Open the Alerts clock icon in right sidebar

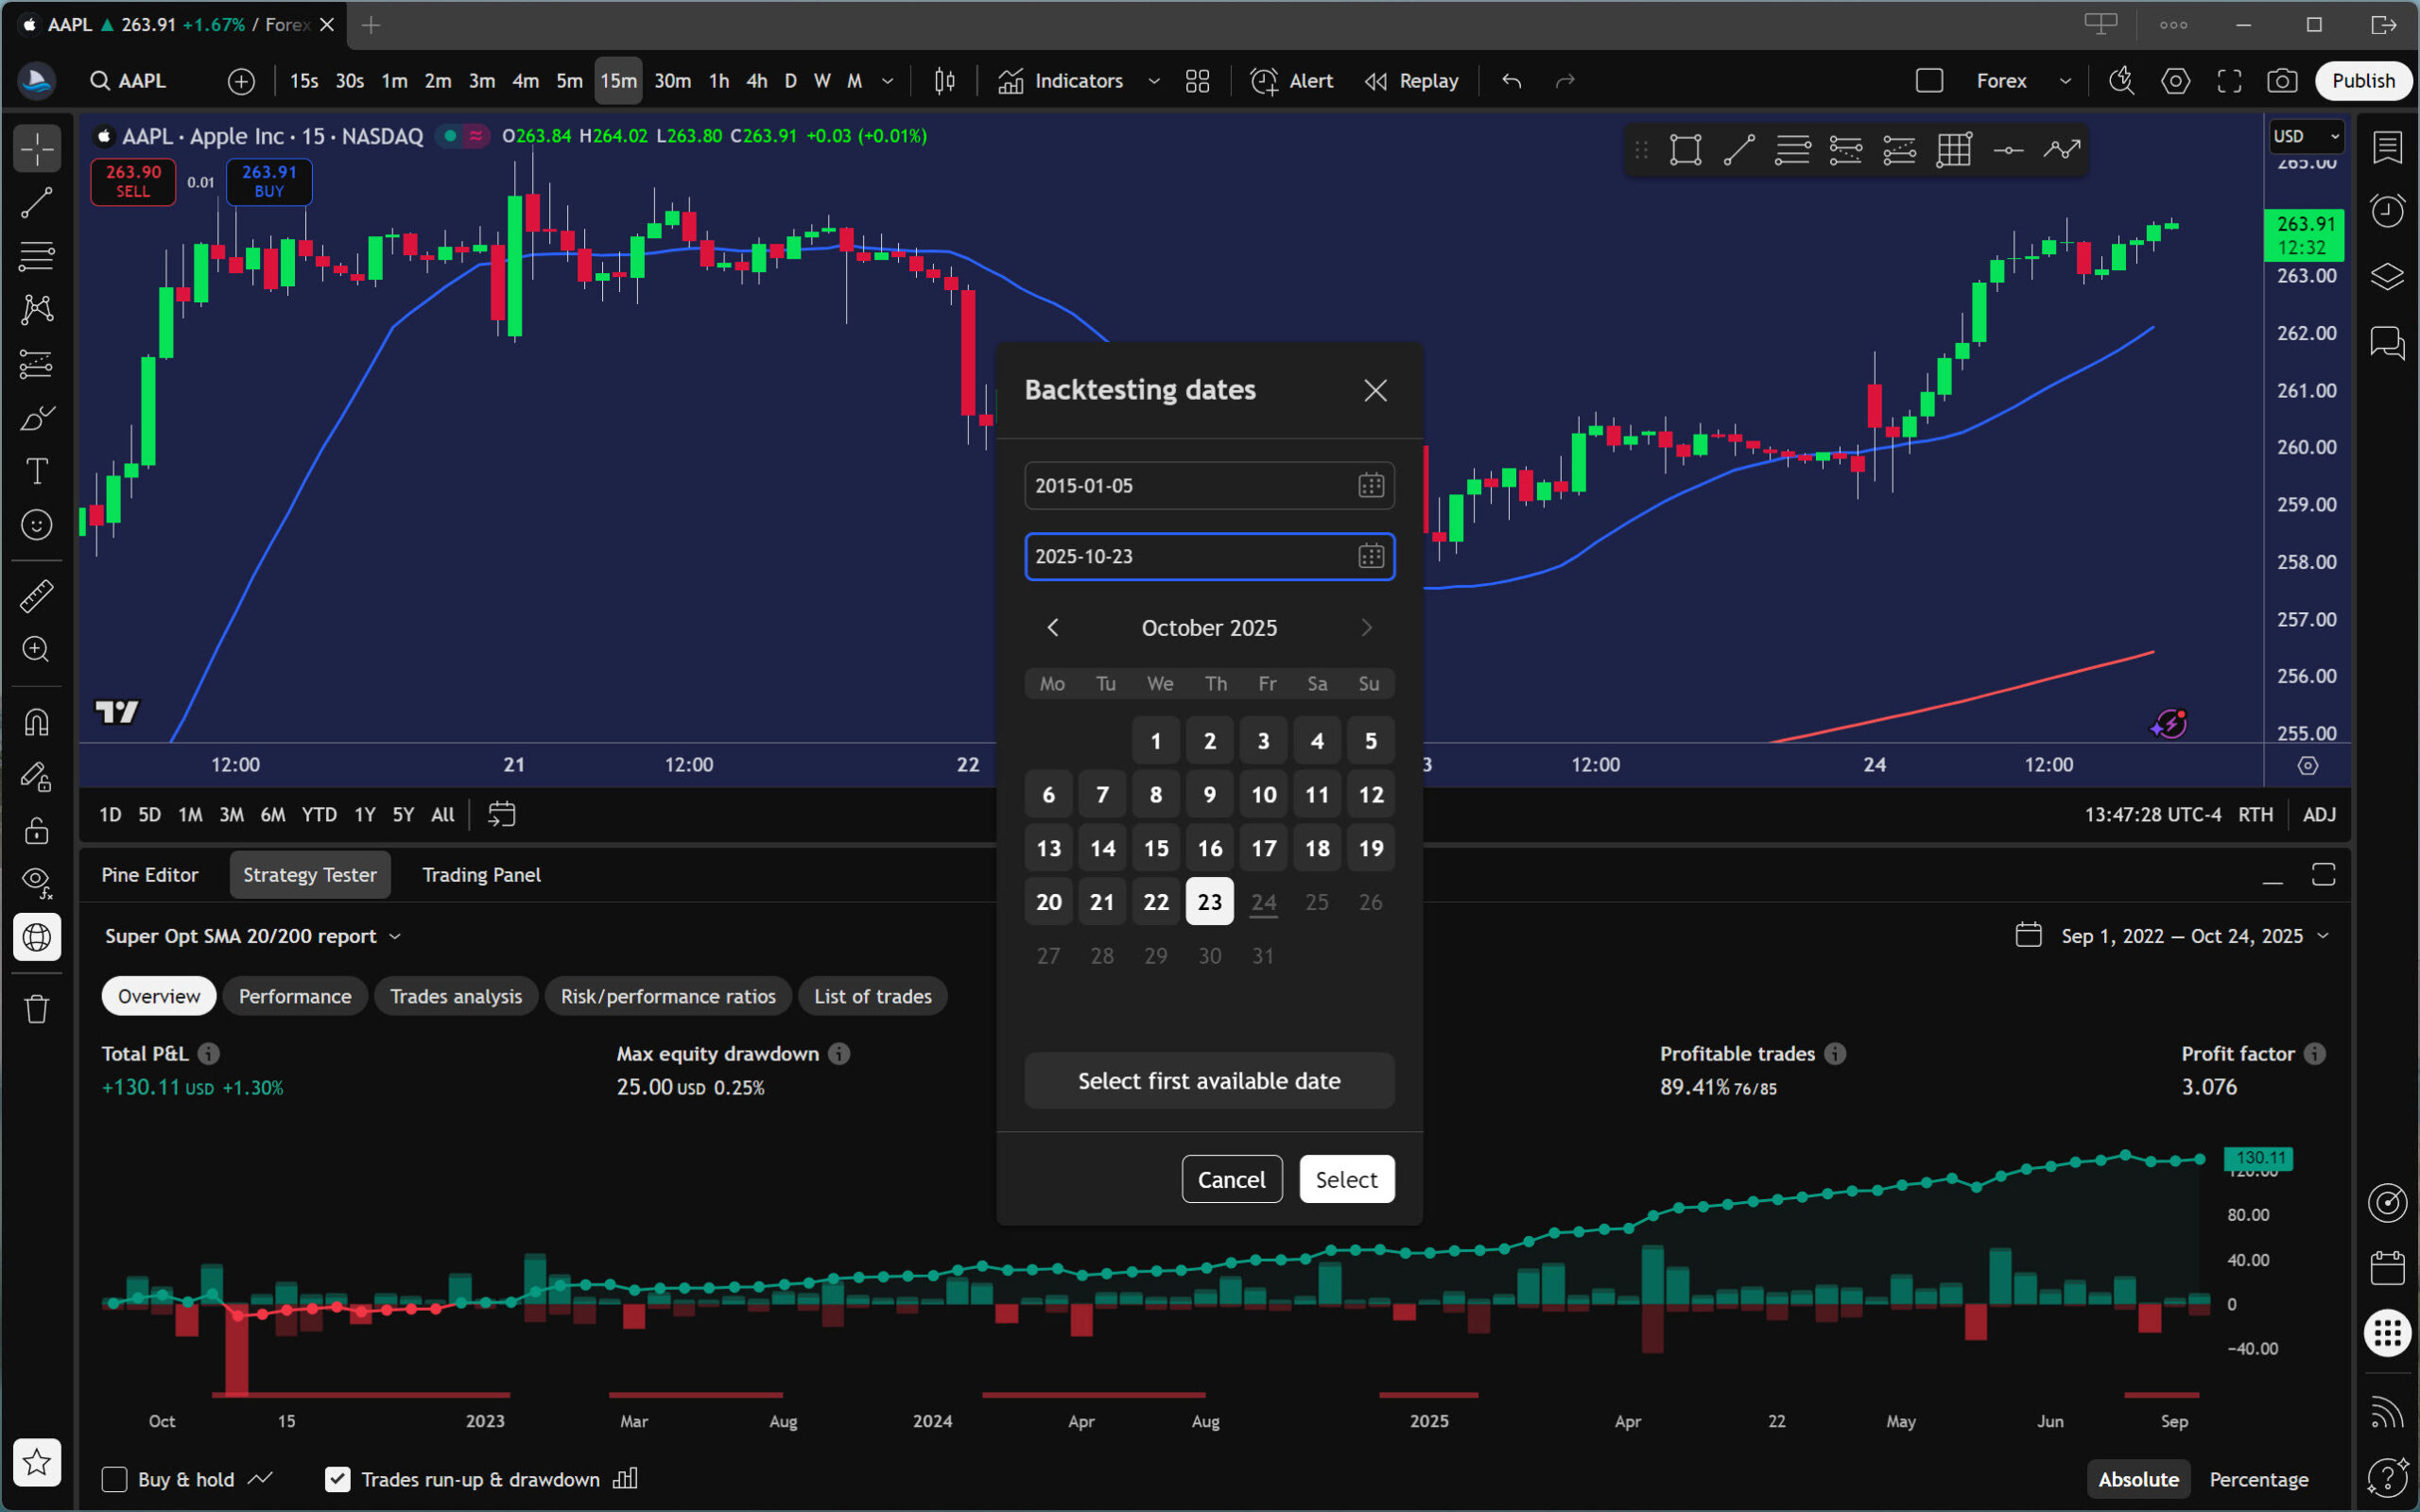coord(2387,211)
